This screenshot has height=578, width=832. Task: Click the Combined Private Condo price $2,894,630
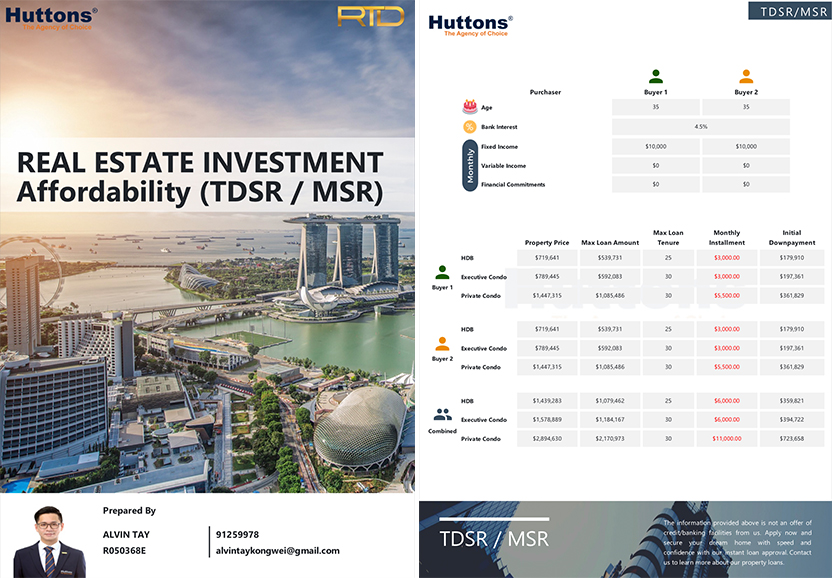(x=547, y=438)
